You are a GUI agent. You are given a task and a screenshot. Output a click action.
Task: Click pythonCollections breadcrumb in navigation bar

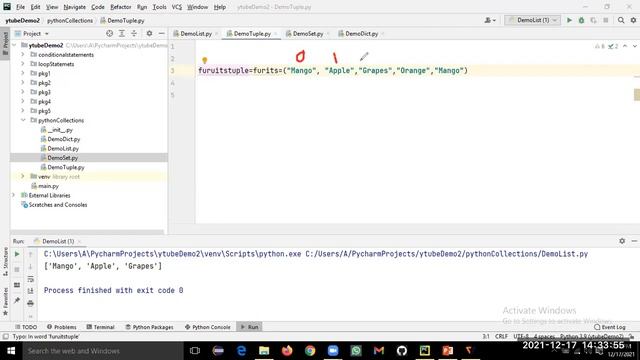coord(70,20)
